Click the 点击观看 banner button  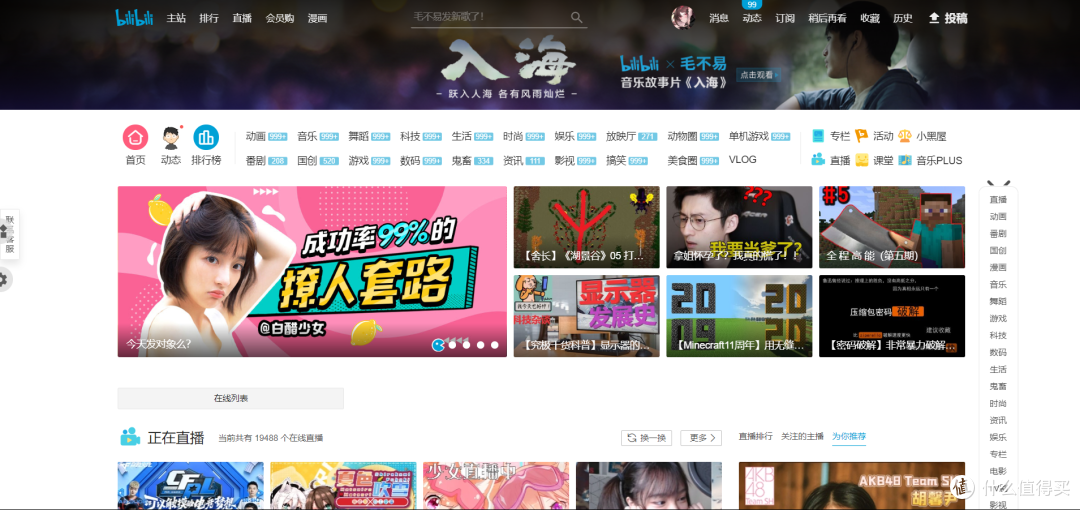click(758, 74)
